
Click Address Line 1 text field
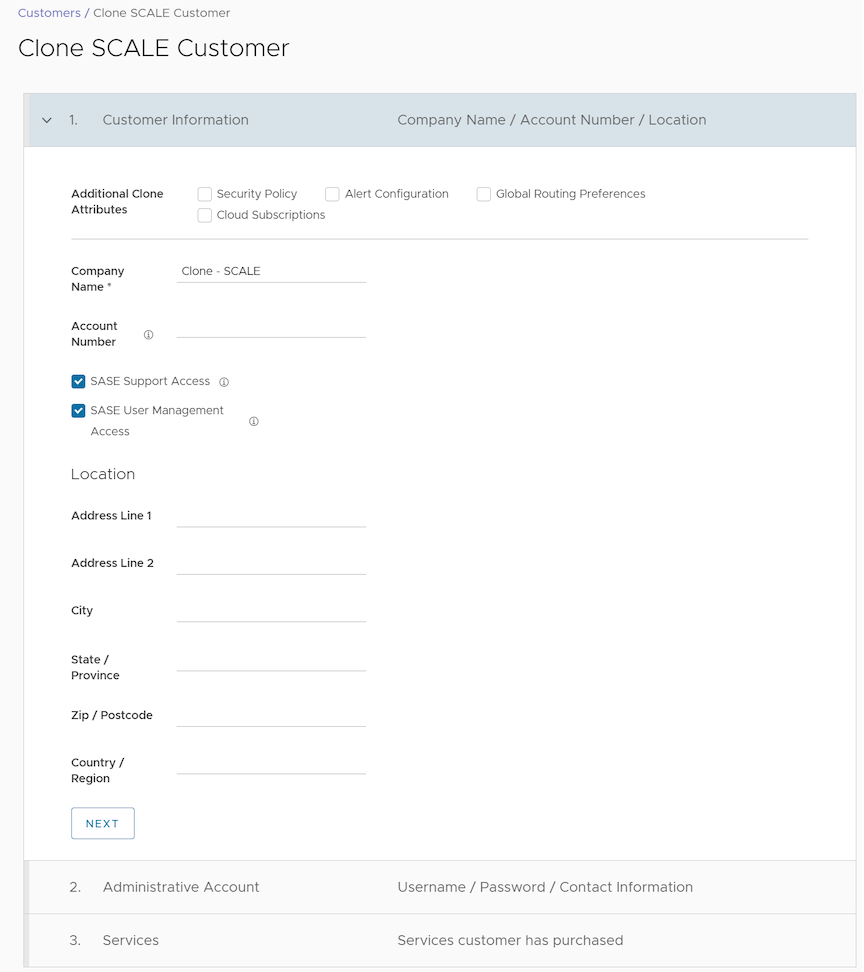coord(271,516)
